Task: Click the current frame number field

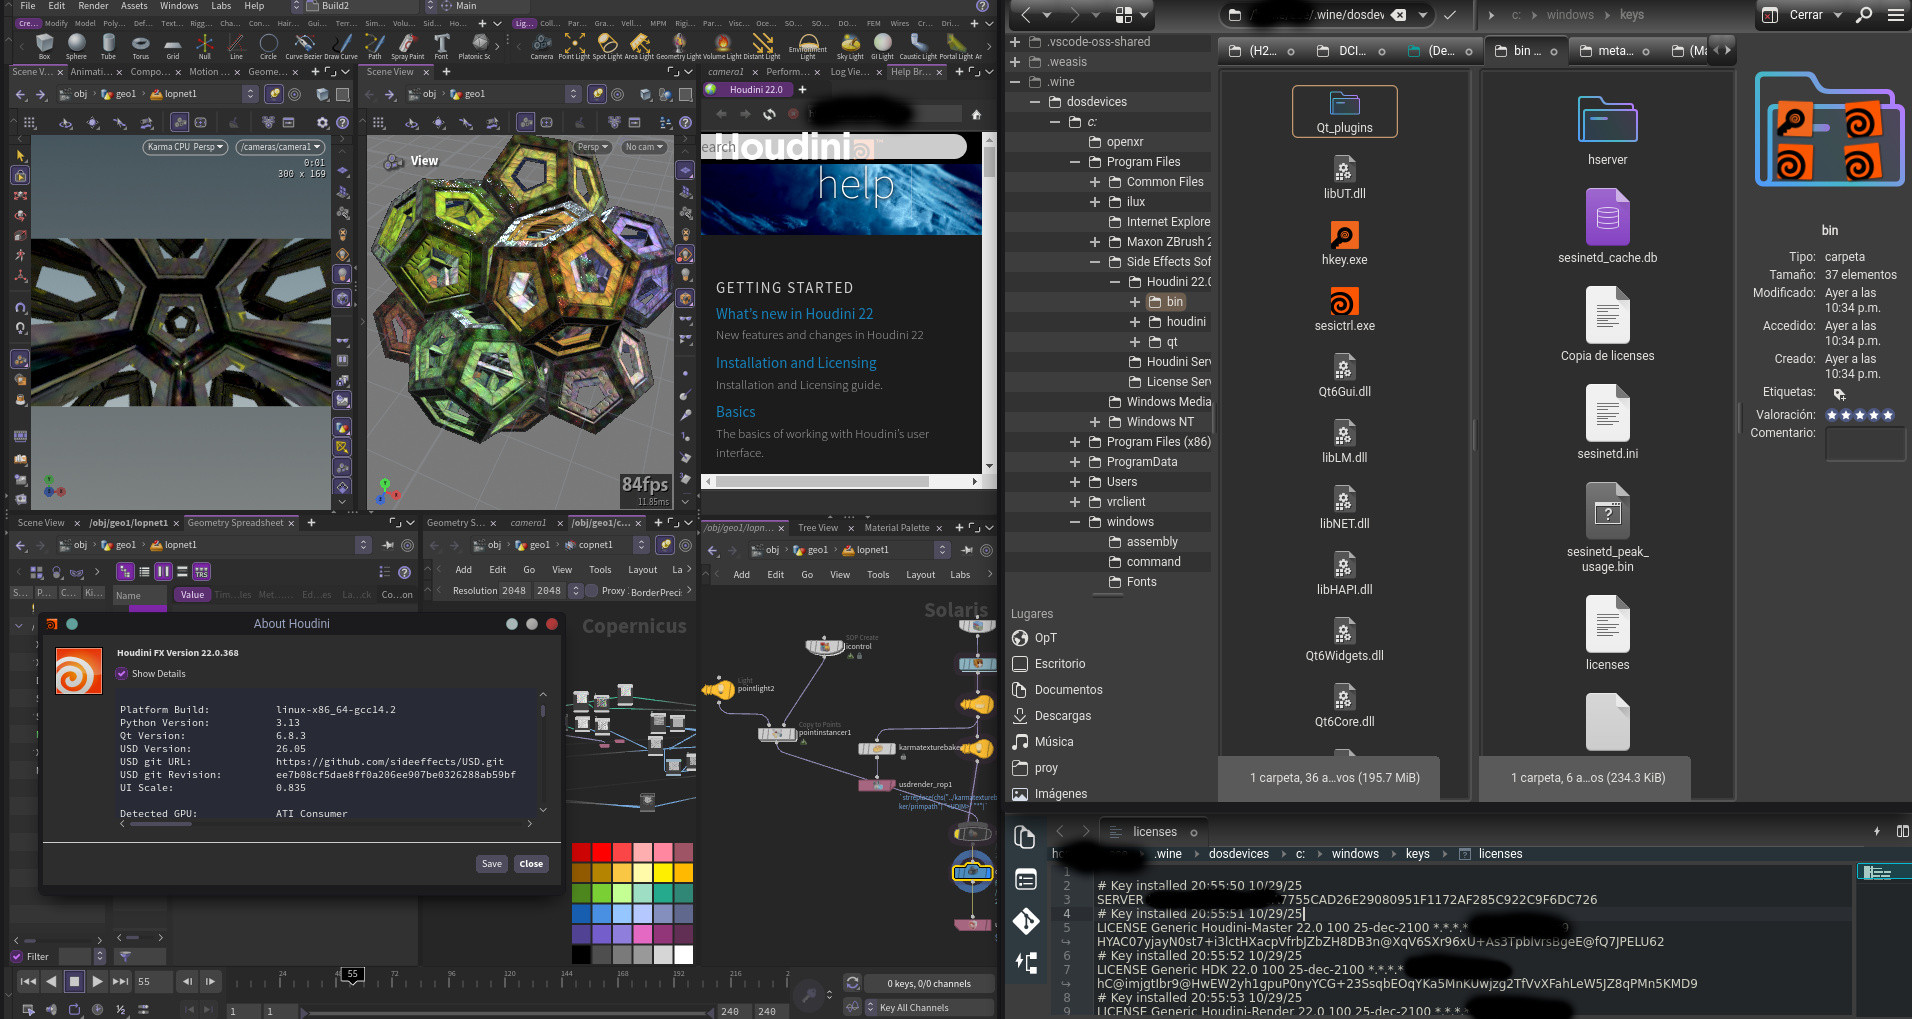Action: pyautogui.click(x=155, y=981)
